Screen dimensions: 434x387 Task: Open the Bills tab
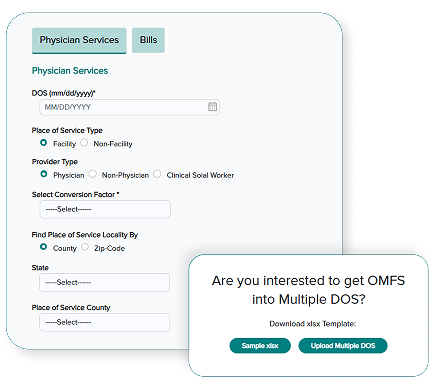coord(148,40)
